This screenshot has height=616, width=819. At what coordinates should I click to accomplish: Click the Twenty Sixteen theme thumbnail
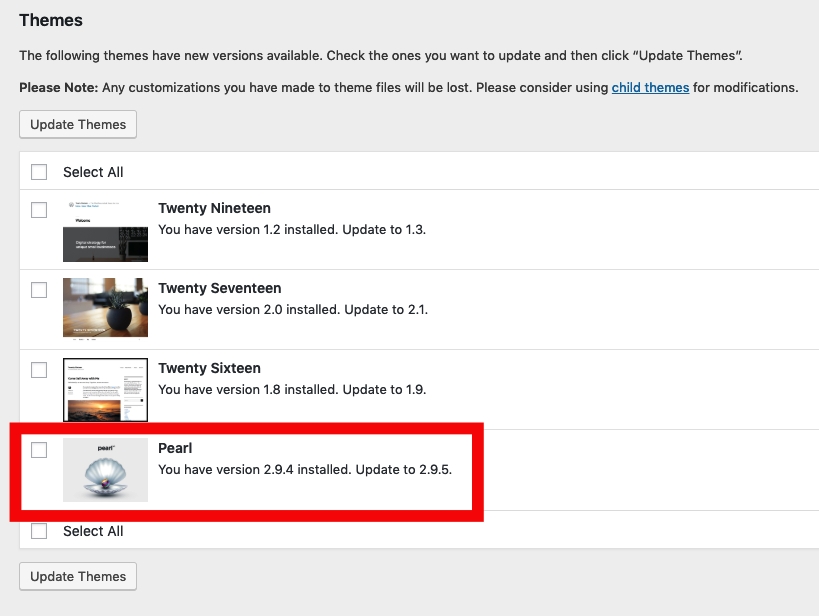point(105,390)
